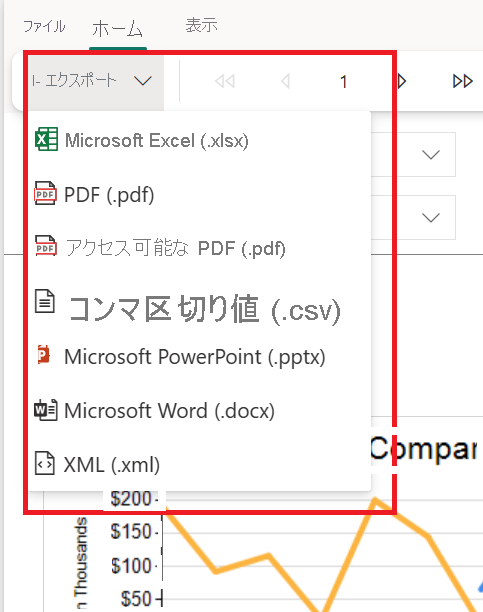Click the PowerPoint icon

pyautogui.click(x=44, y=355)
